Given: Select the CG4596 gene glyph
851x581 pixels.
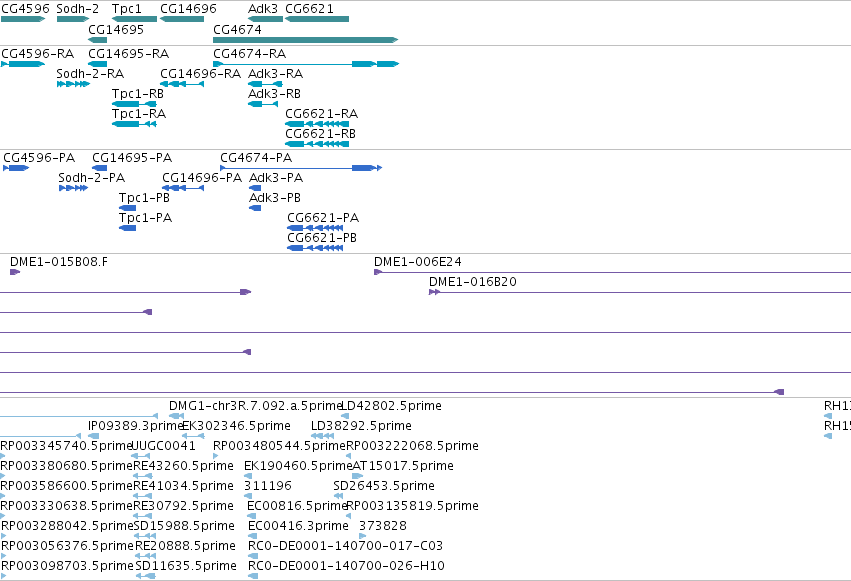Looking at the screenshot, I should coord(23,19).
